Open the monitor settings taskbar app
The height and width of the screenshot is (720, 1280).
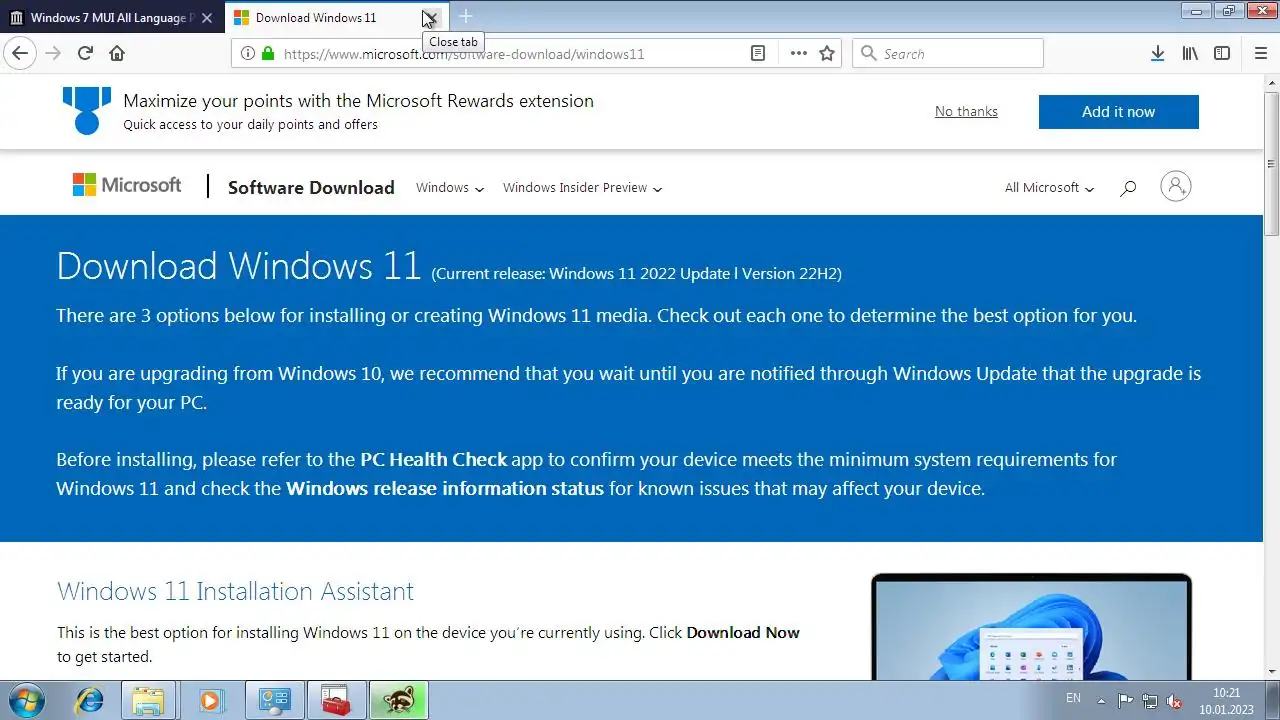click(274, 700)
